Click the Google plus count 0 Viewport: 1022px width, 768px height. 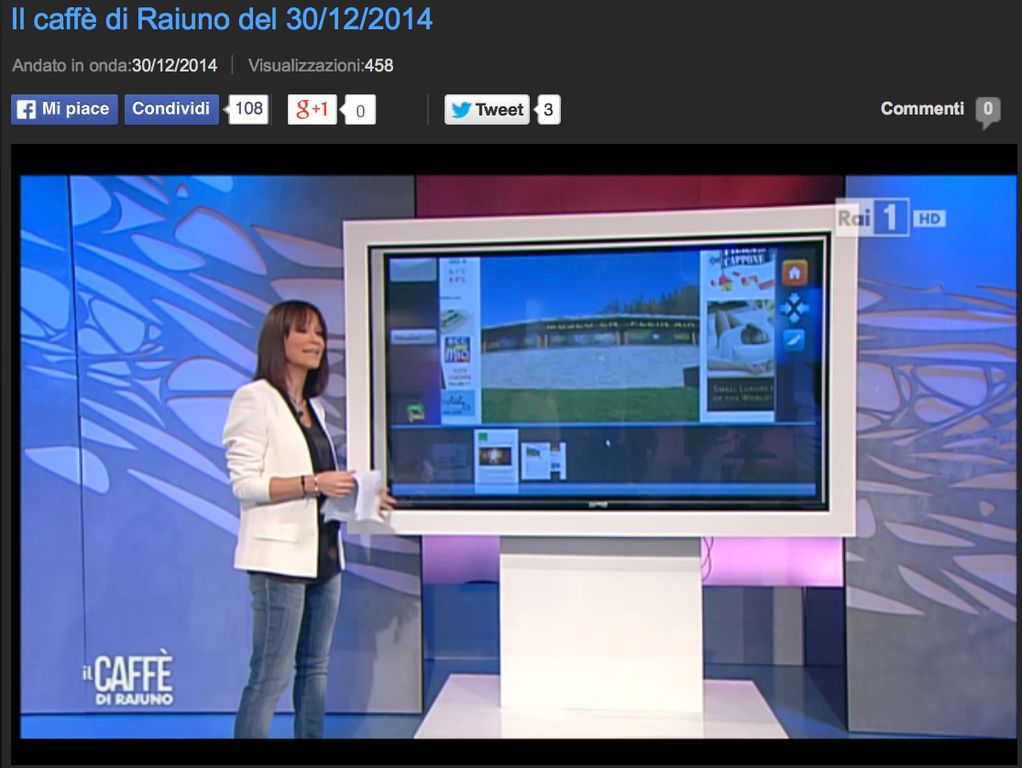(360, 110)
